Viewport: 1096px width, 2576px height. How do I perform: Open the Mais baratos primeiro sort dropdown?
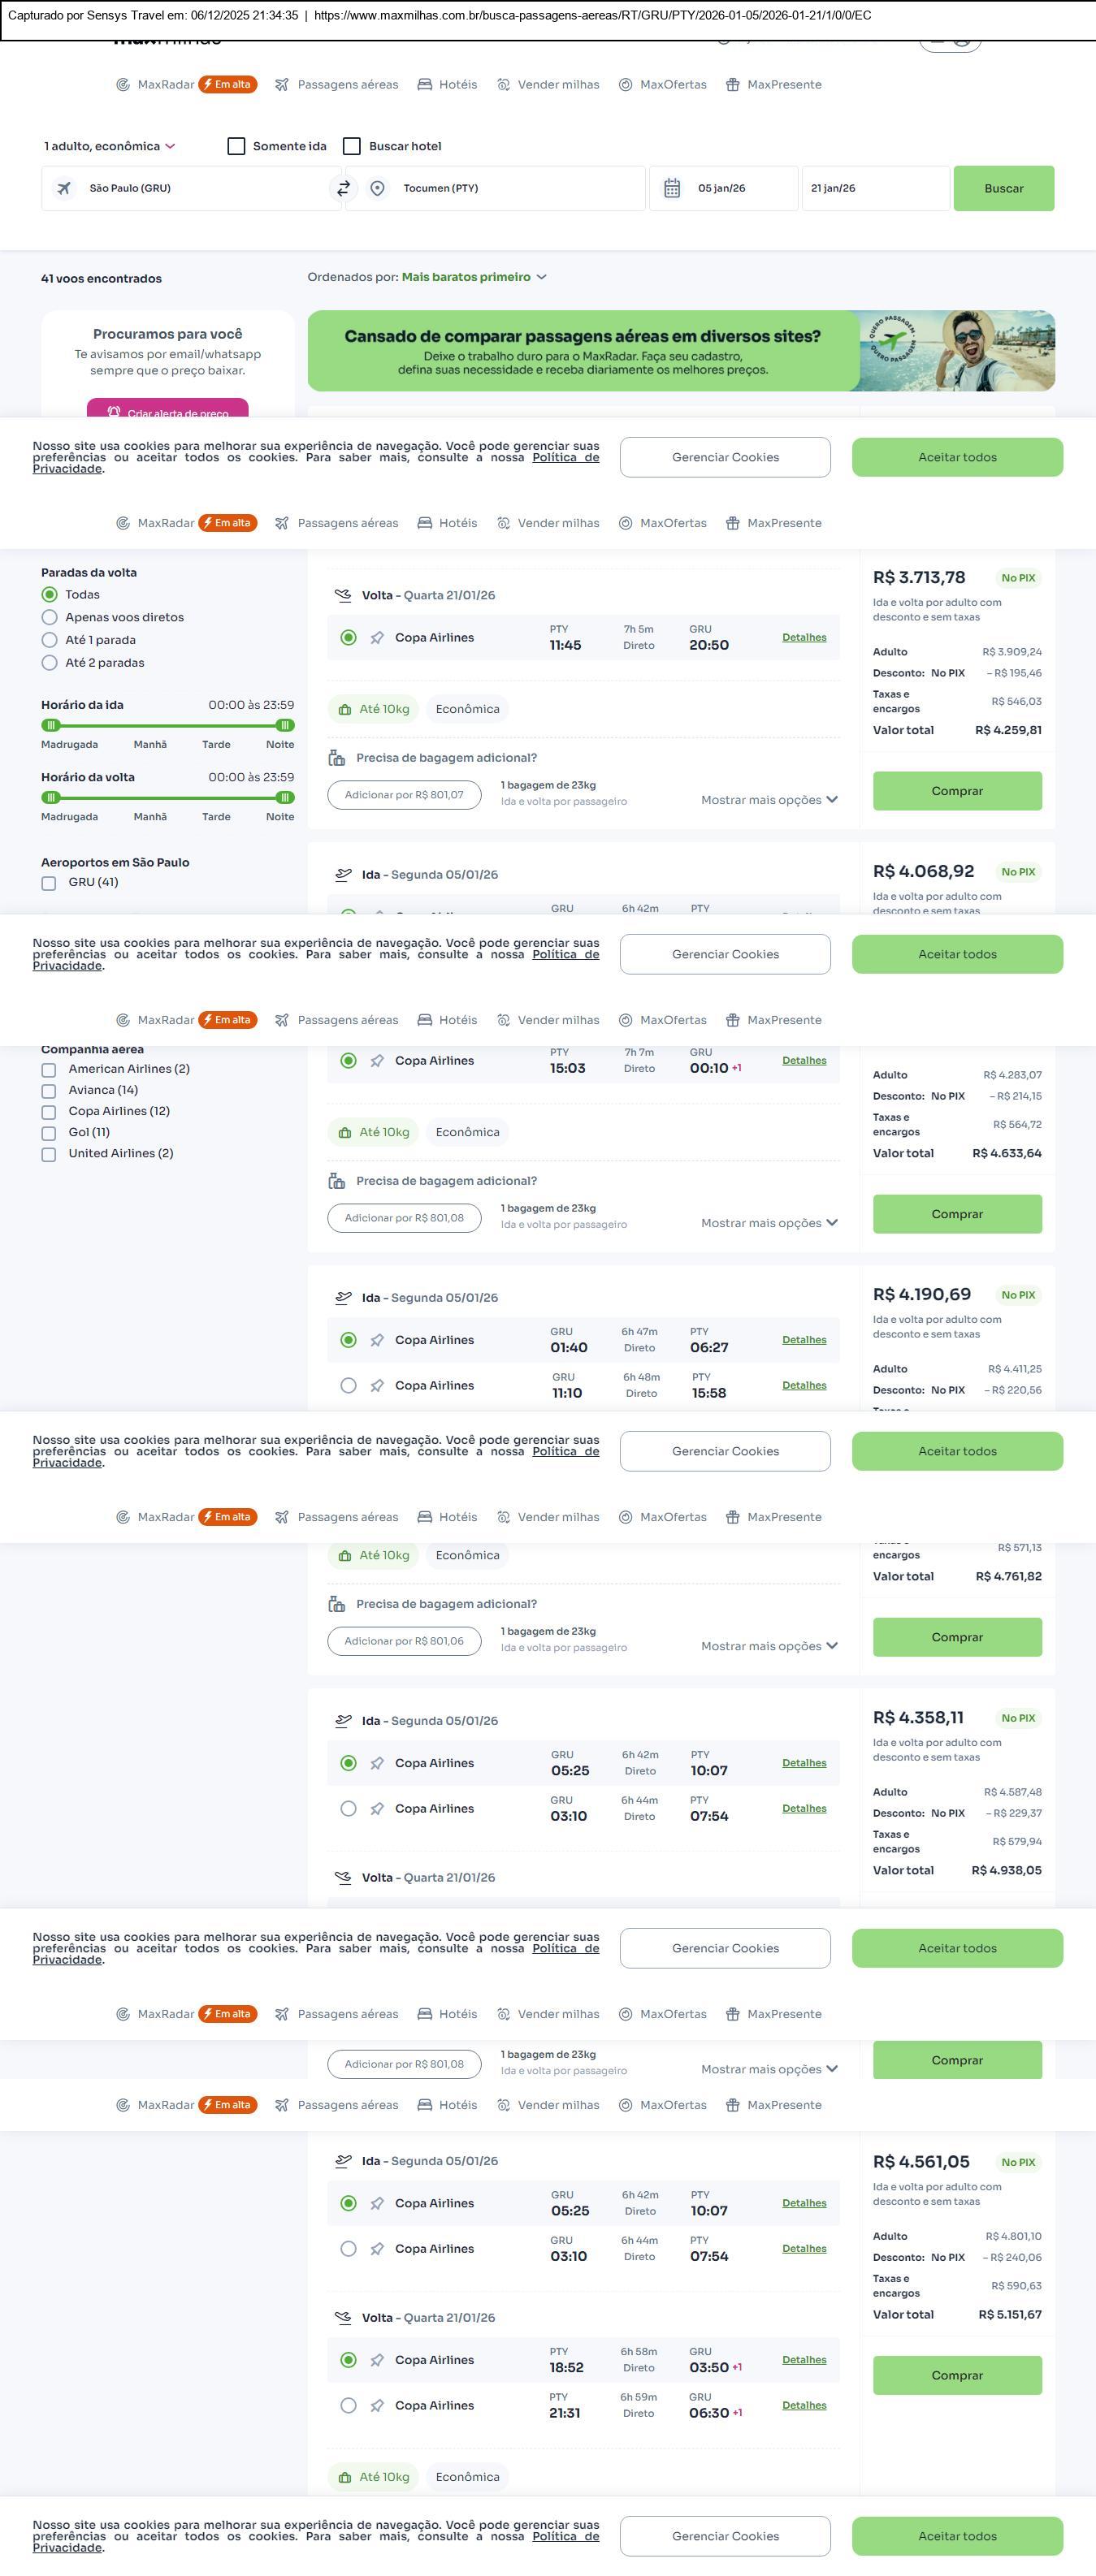(474, 277)
